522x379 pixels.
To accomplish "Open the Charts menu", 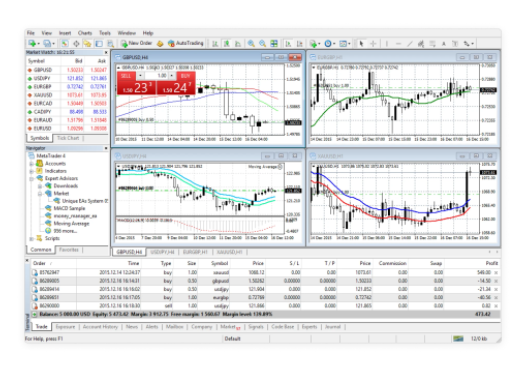I will (x=85, y=33).
